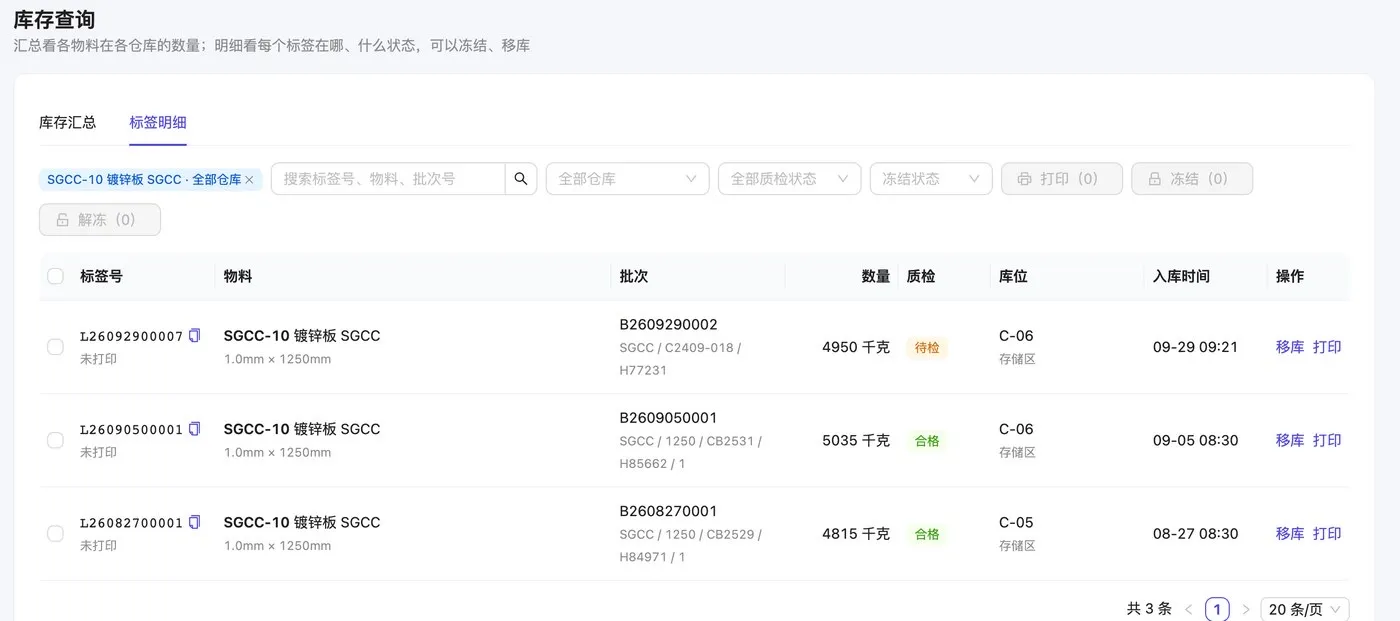Focus the 搜索标签号、物料、批次号 search field
1400x621 pixels.
click(x=388, y=179)
